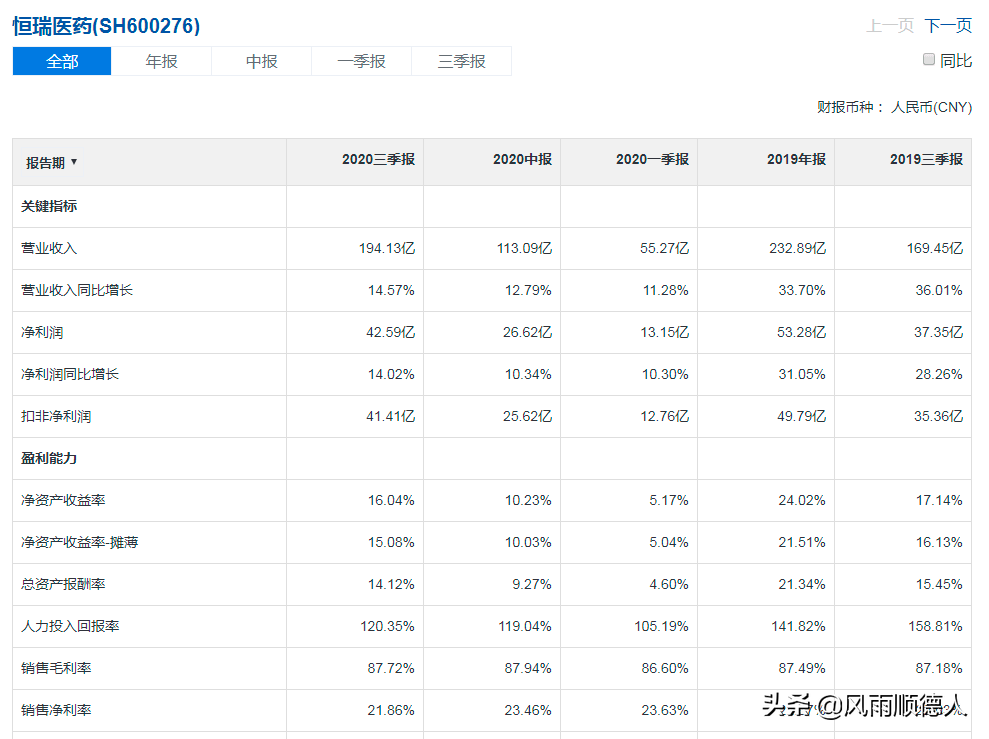Enable the 同比 checkbox

click(x=928, y=59)
